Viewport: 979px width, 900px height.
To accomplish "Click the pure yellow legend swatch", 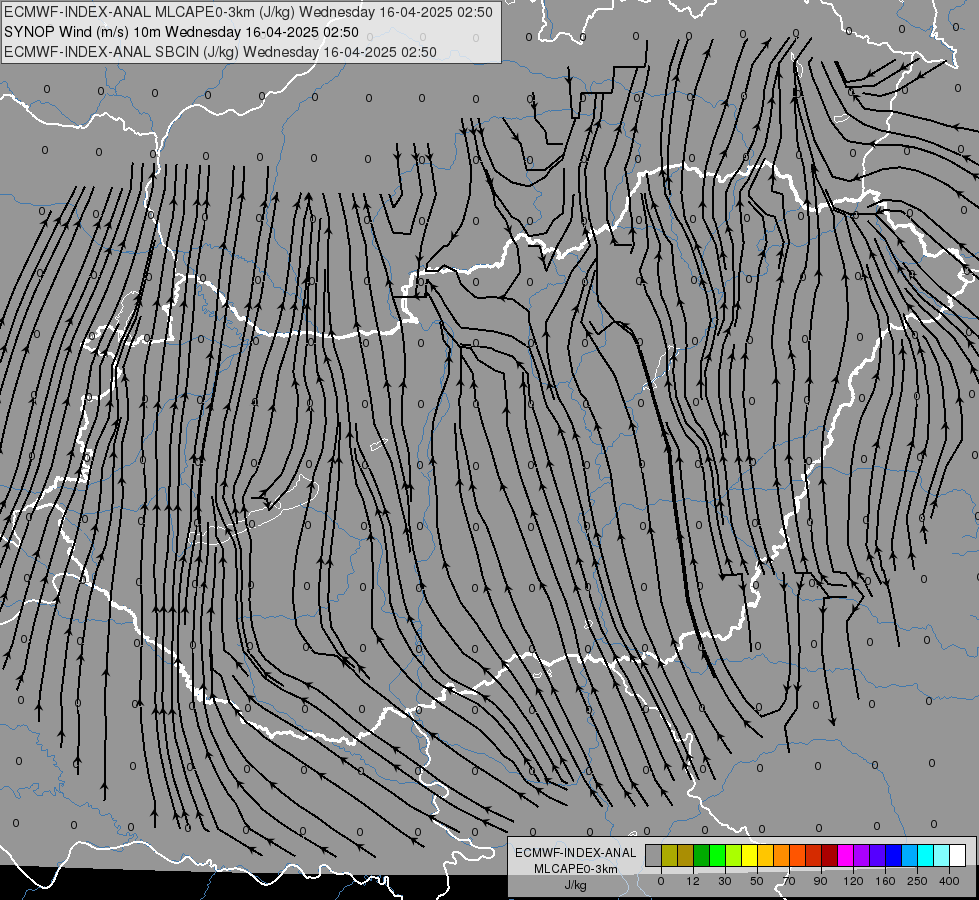I will pyautogui.click(x=750, y=855).
